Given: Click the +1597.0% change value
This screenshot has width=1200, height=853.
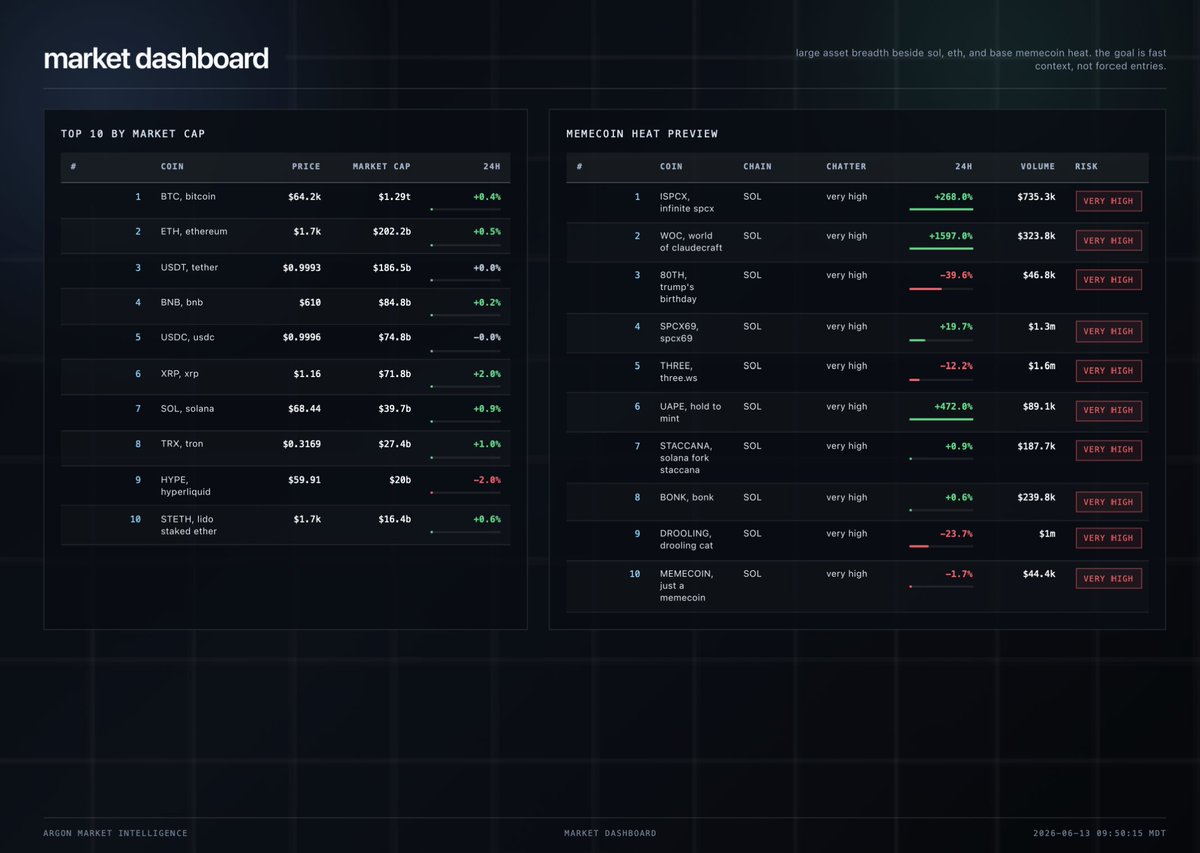Looking at the screenshot, I should 950,237.
